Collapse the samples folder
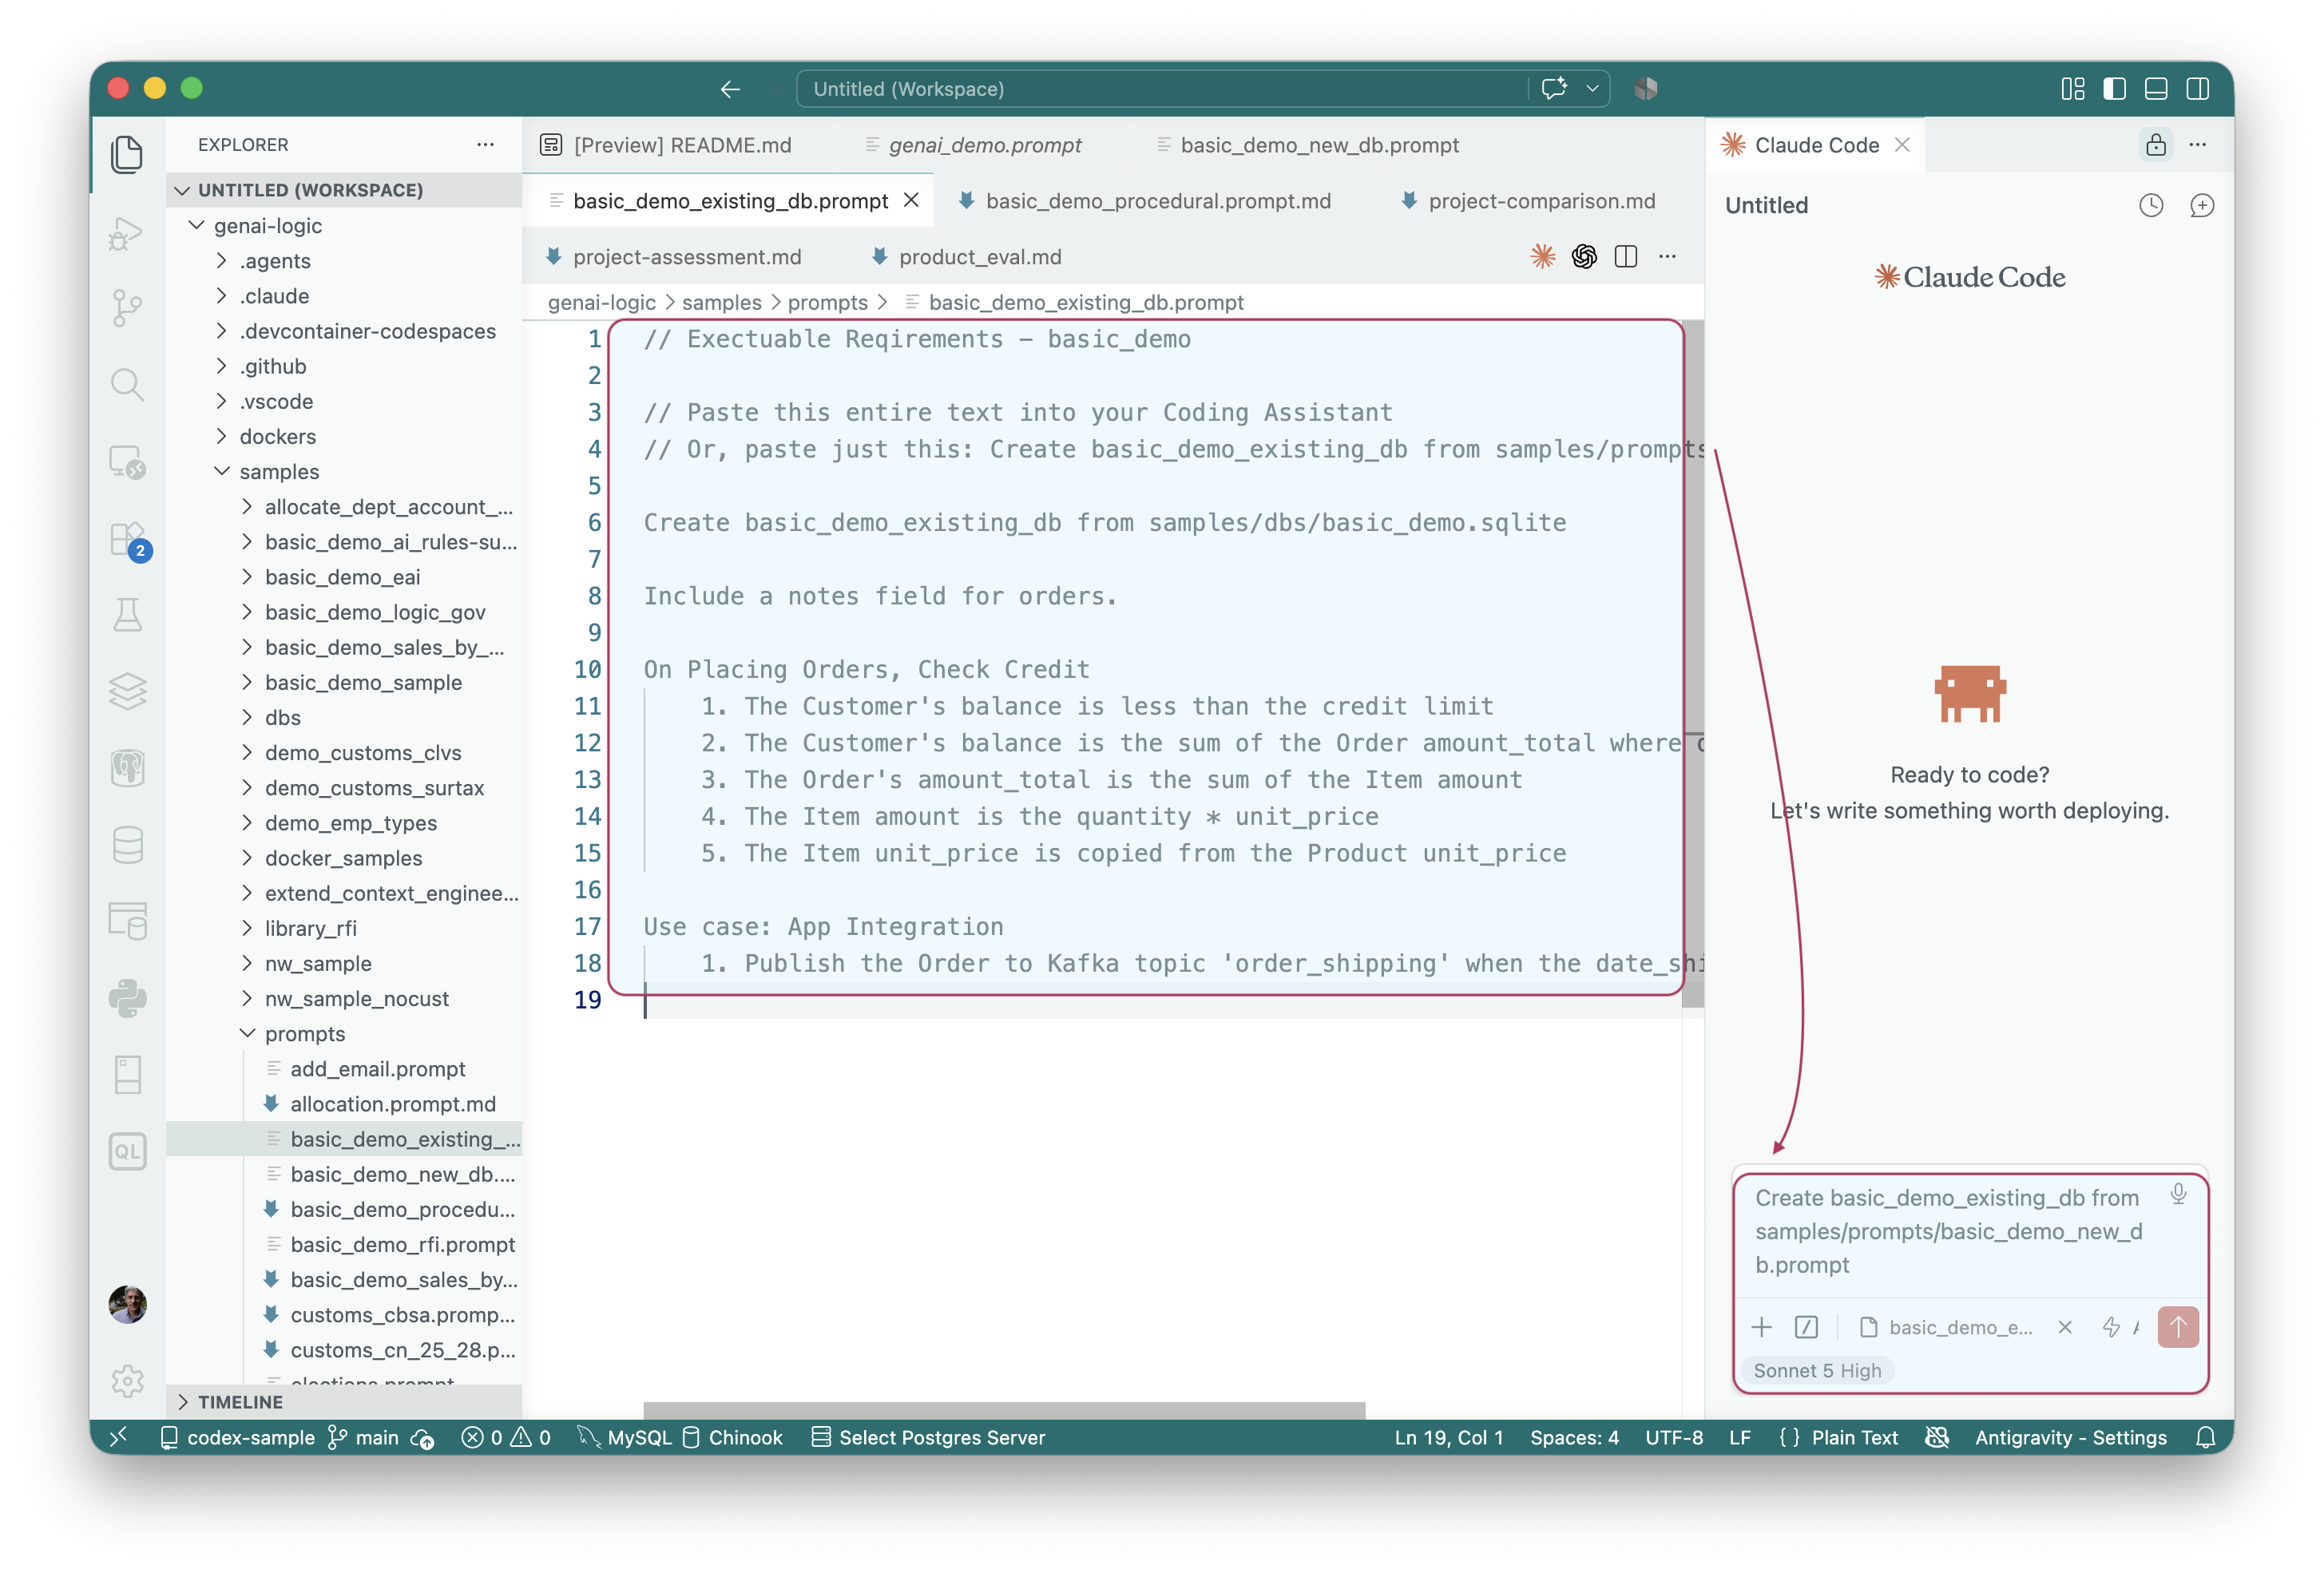Screen dimensions: 2324x1573 222,471
